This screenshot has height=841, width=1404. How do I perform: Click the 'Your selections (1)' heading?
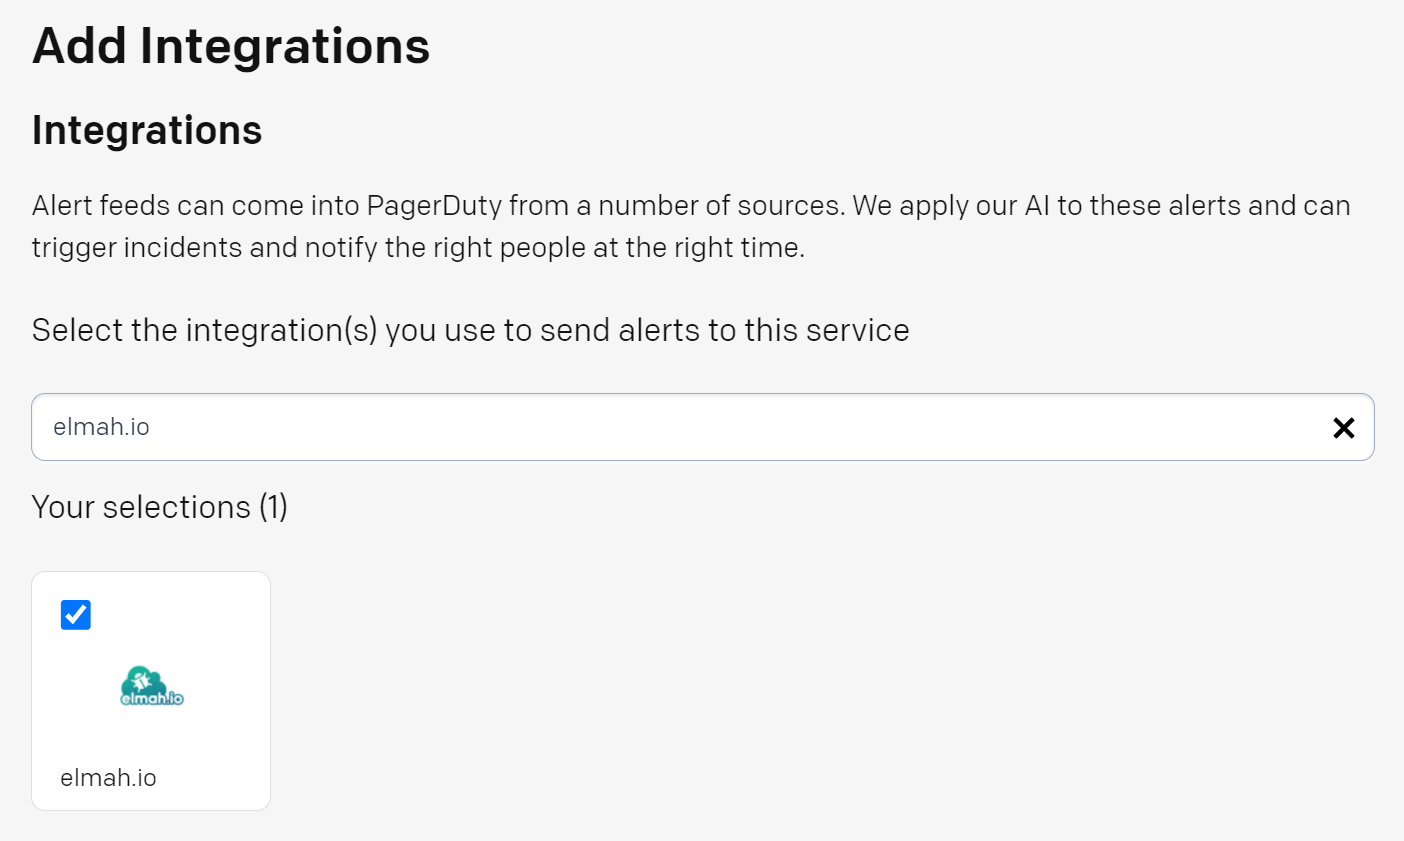point(160,507)
